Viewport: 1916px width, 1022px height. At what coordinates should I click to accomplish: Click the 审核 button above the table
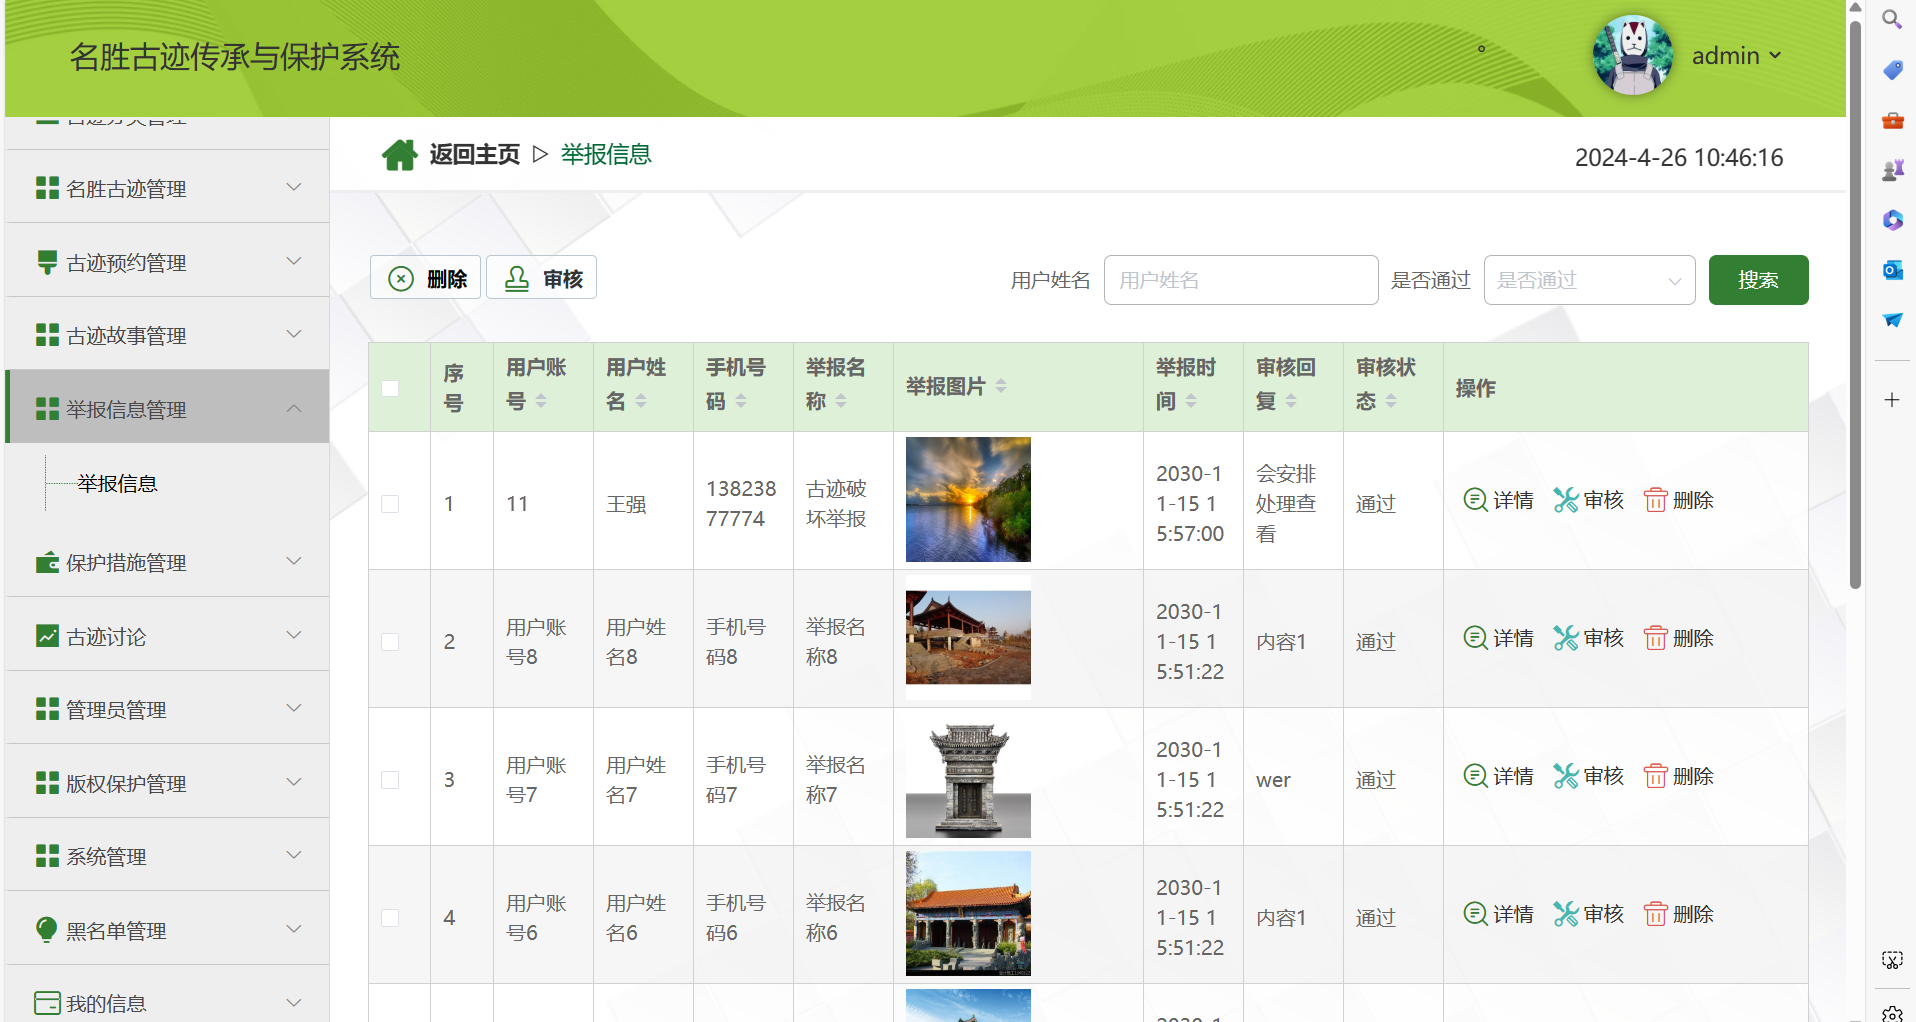[x=541, y=278]
